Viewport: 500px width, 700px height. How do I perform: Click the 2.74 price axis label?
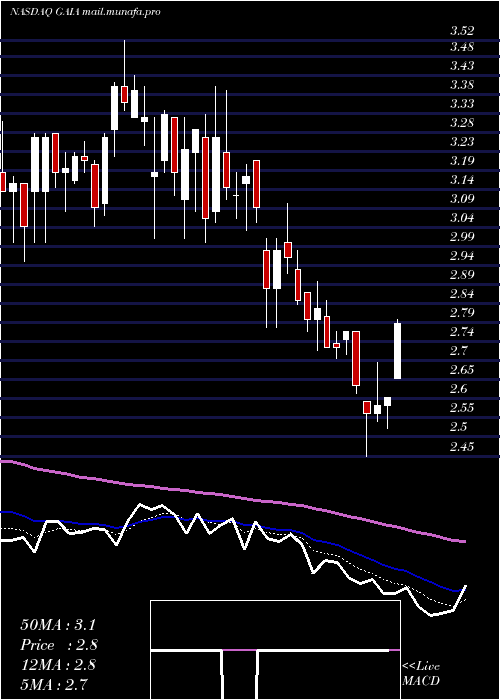coord(462,331)
